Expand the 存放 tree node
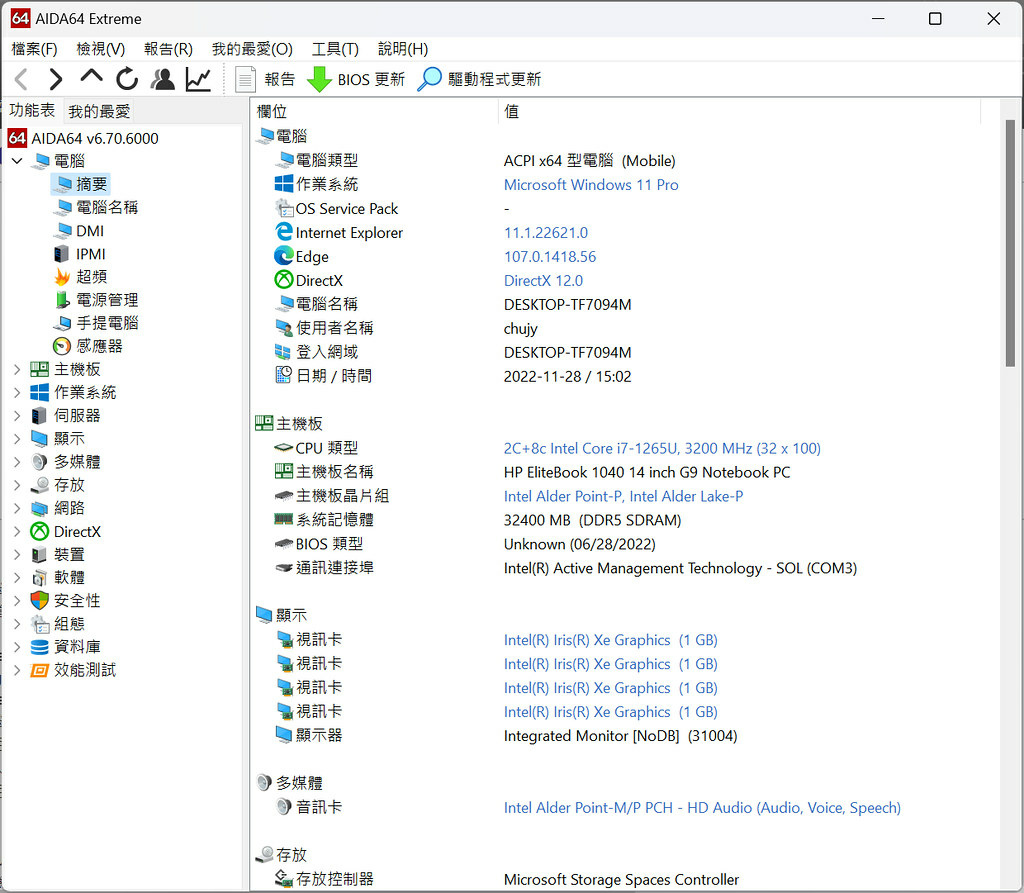Image resolution: width=1024 pixels, height=893 pixels. point(18,485)
